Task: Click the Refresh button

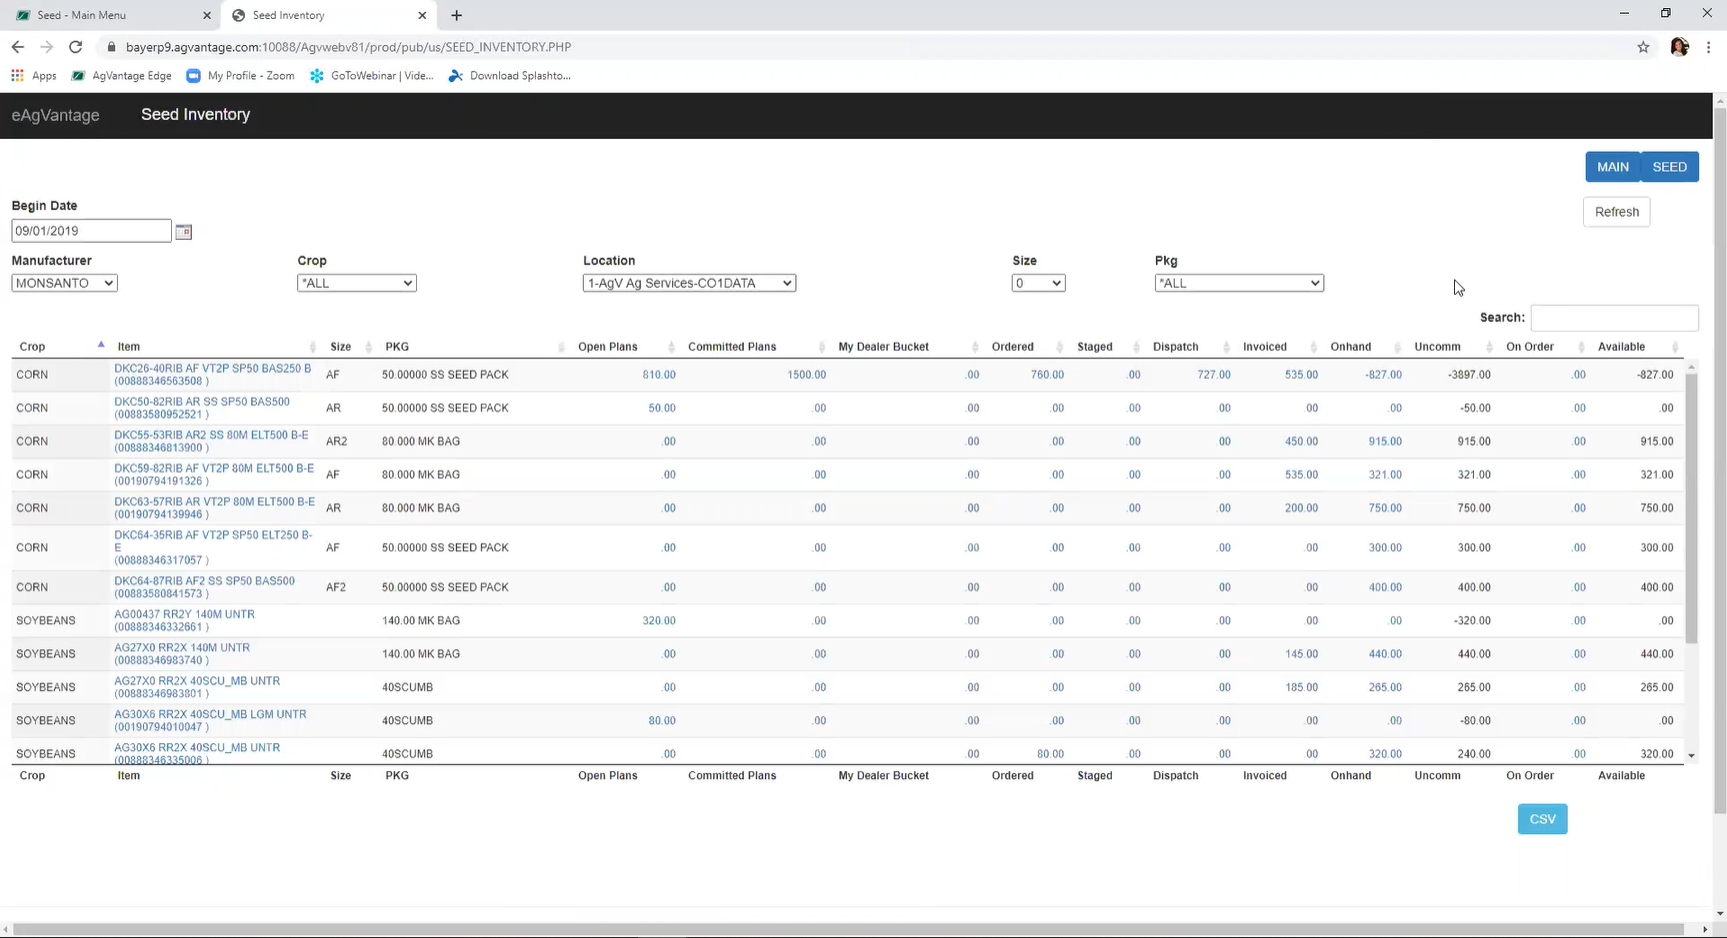Action: (x=1616, y=212)
